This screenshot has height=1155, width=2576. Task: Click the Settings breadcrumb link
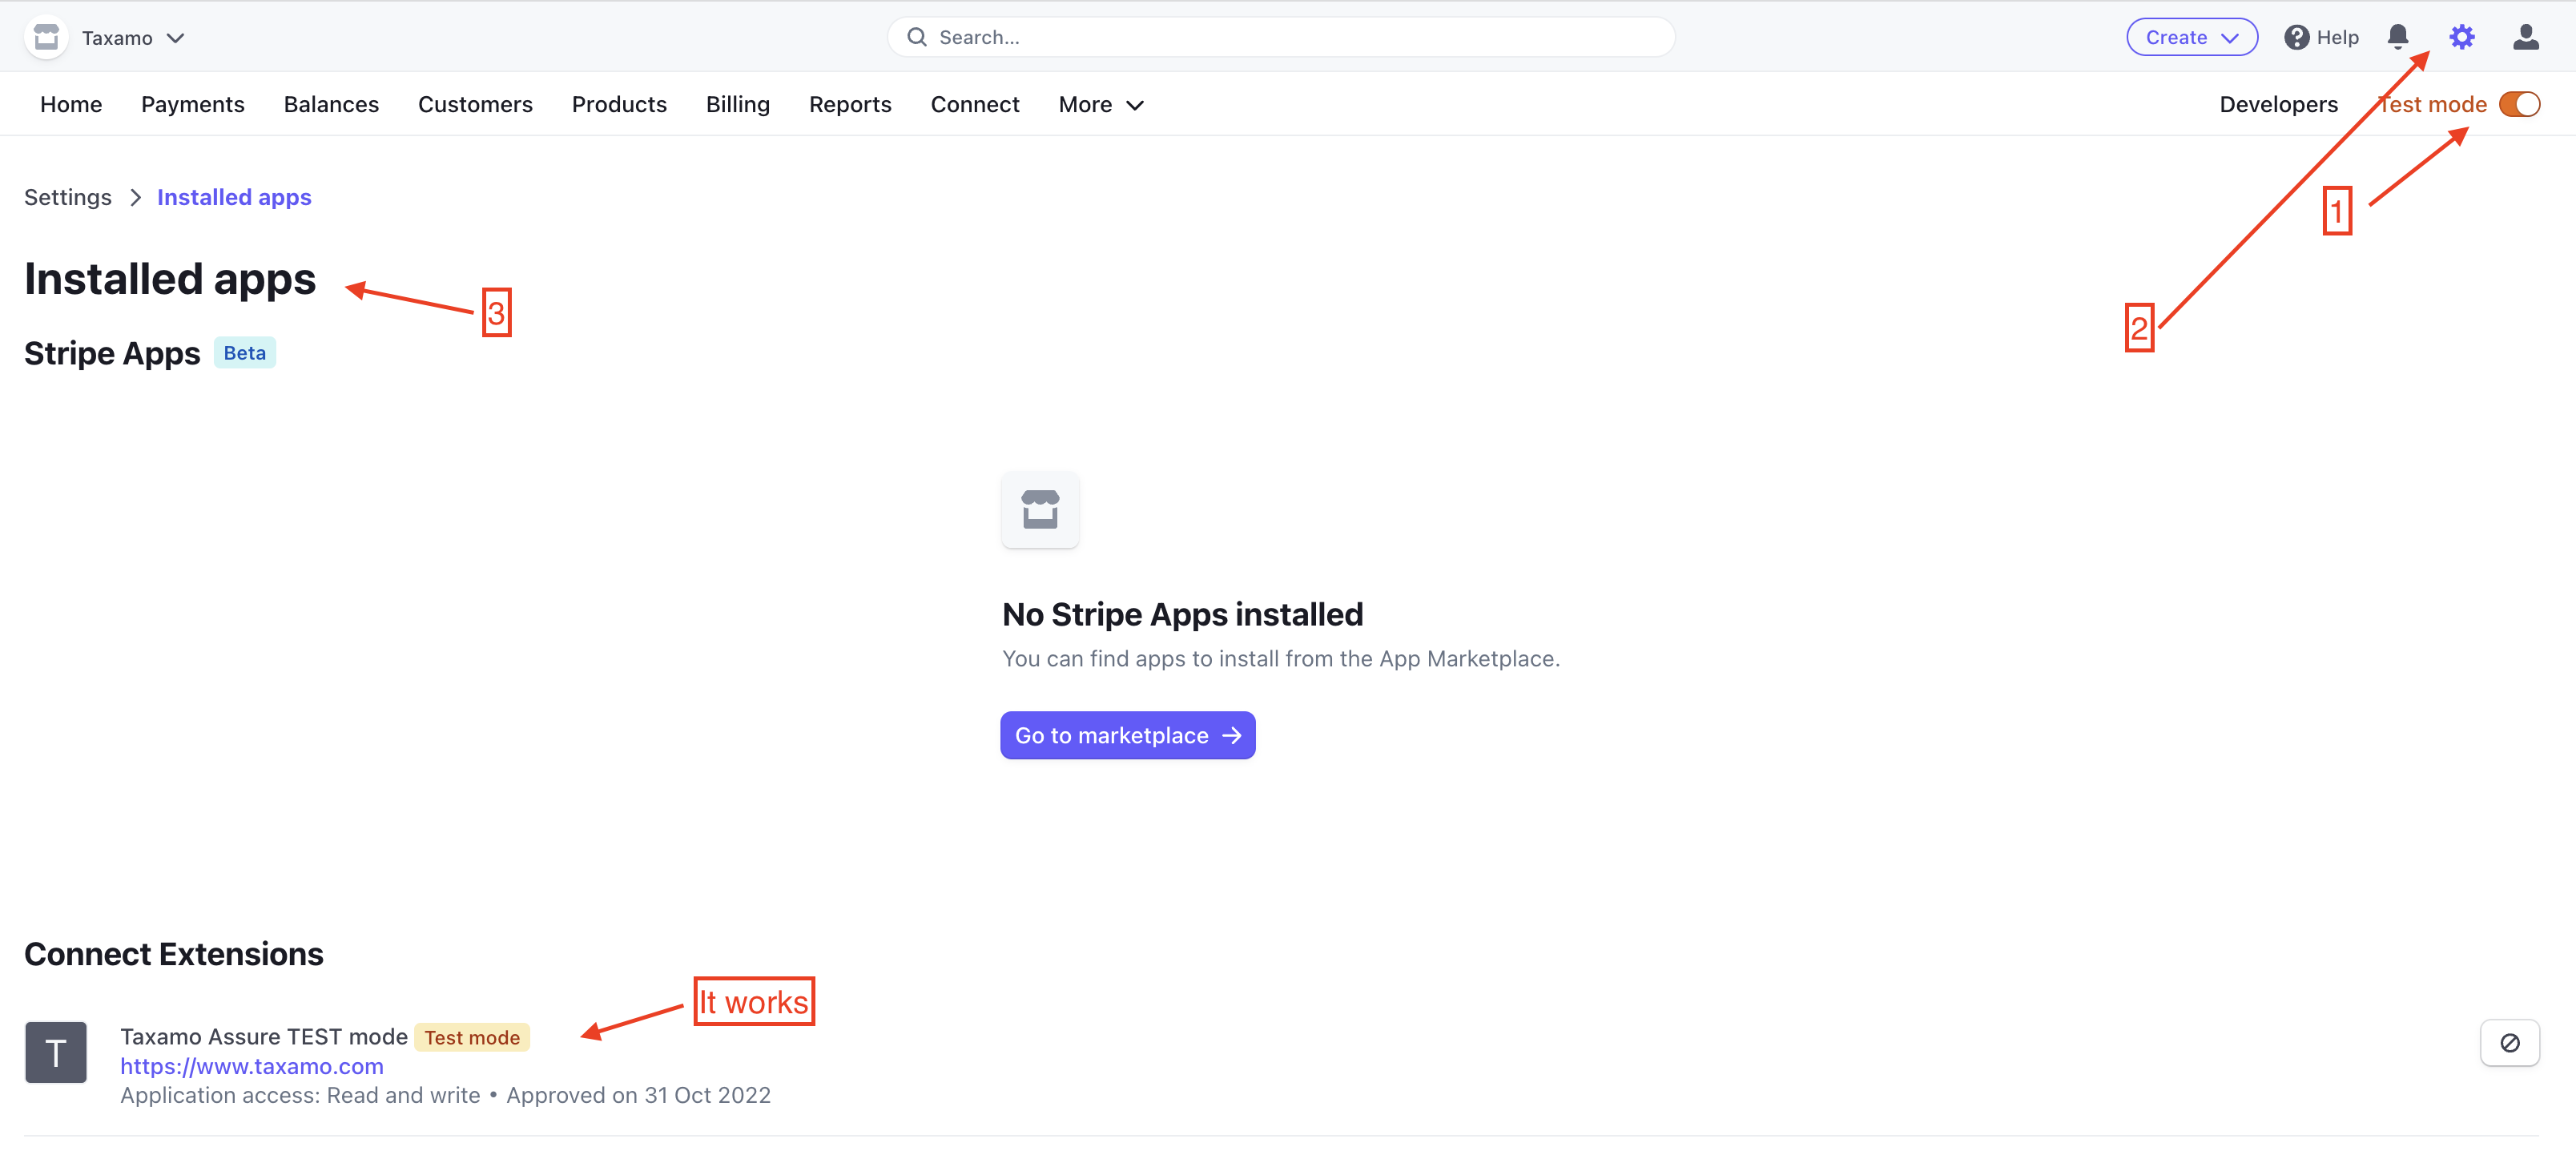[68, 197]
